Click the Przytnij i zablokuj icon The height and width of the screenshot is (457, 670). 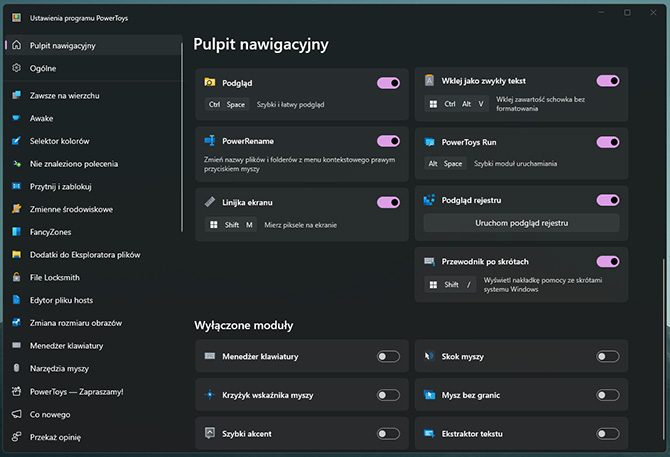click(x=16, y=186)
